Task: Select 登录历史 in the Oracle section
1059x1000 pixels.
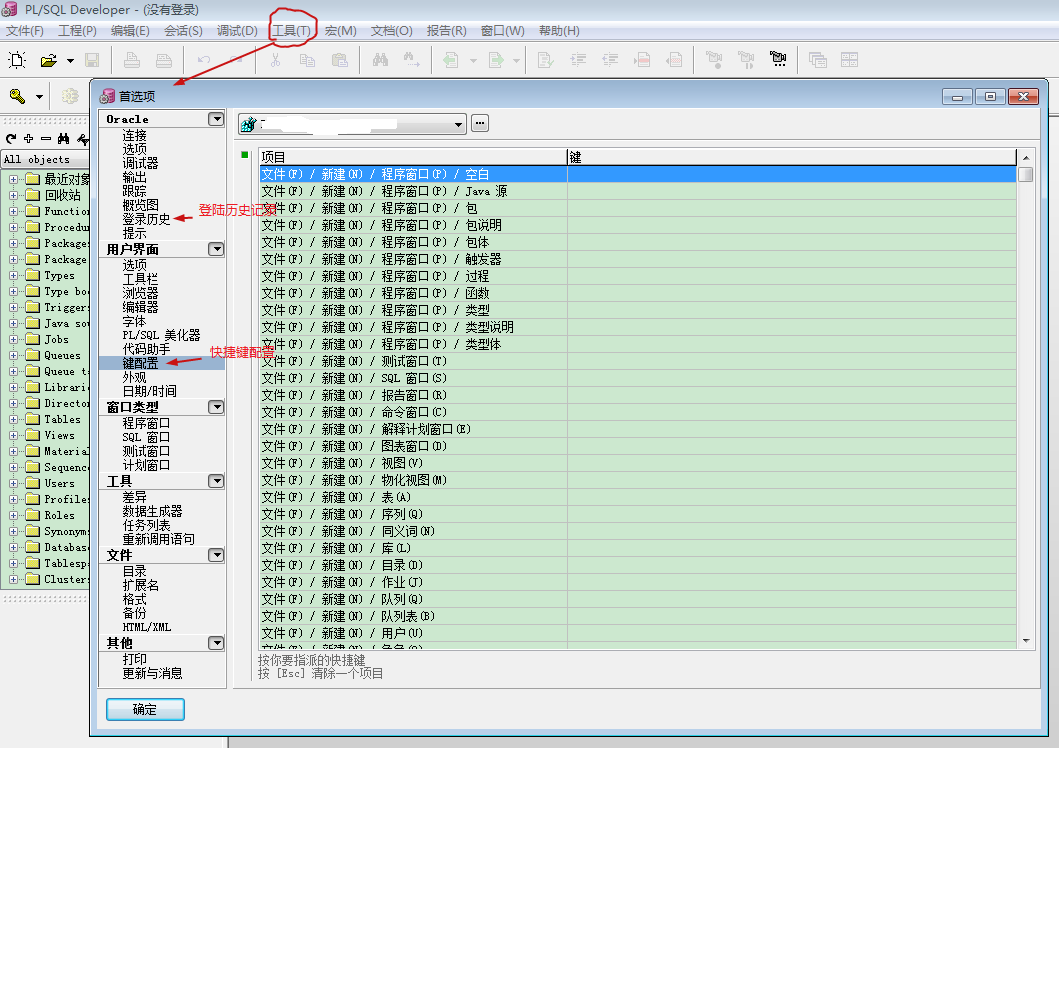Action: pyautogui.click(x=146, y=219)
